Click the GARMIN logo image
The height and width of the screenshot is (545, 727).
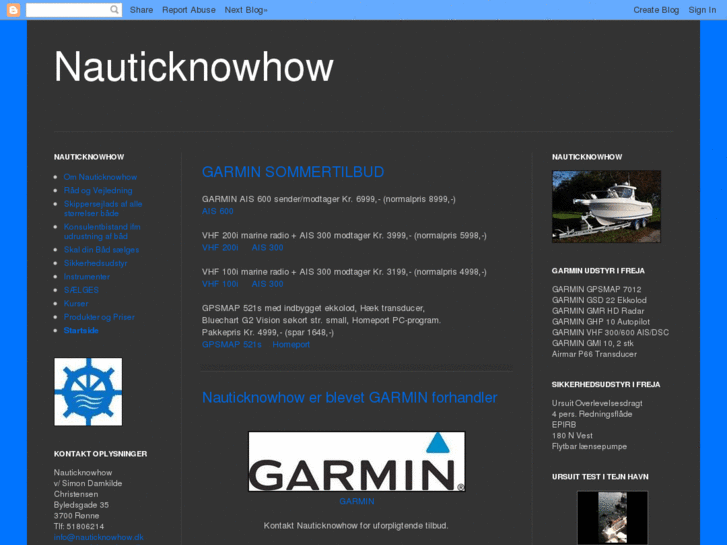pyautogui.click(x=357, y=461)
